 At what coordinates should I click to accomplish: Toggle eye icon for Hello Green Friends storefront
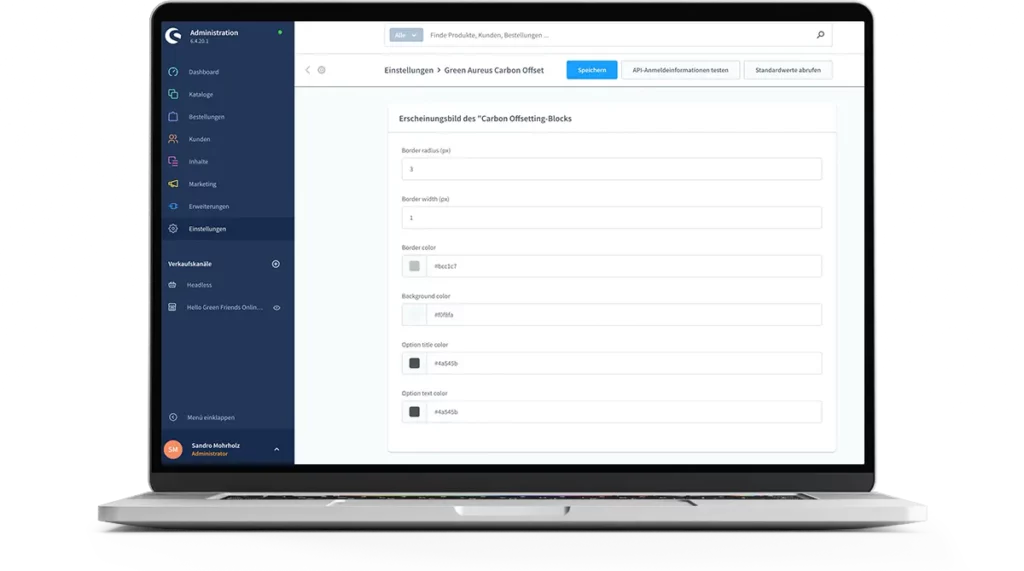[276, 307]
